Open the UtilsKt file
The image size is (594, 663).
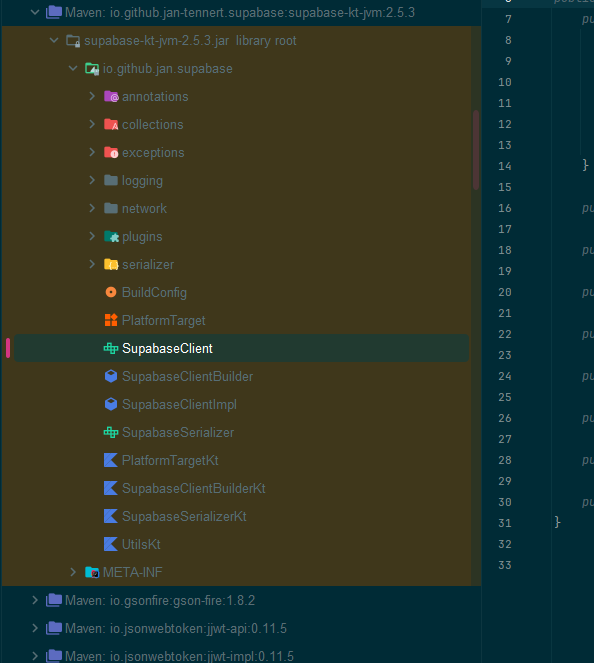click(x=141, y=544)
